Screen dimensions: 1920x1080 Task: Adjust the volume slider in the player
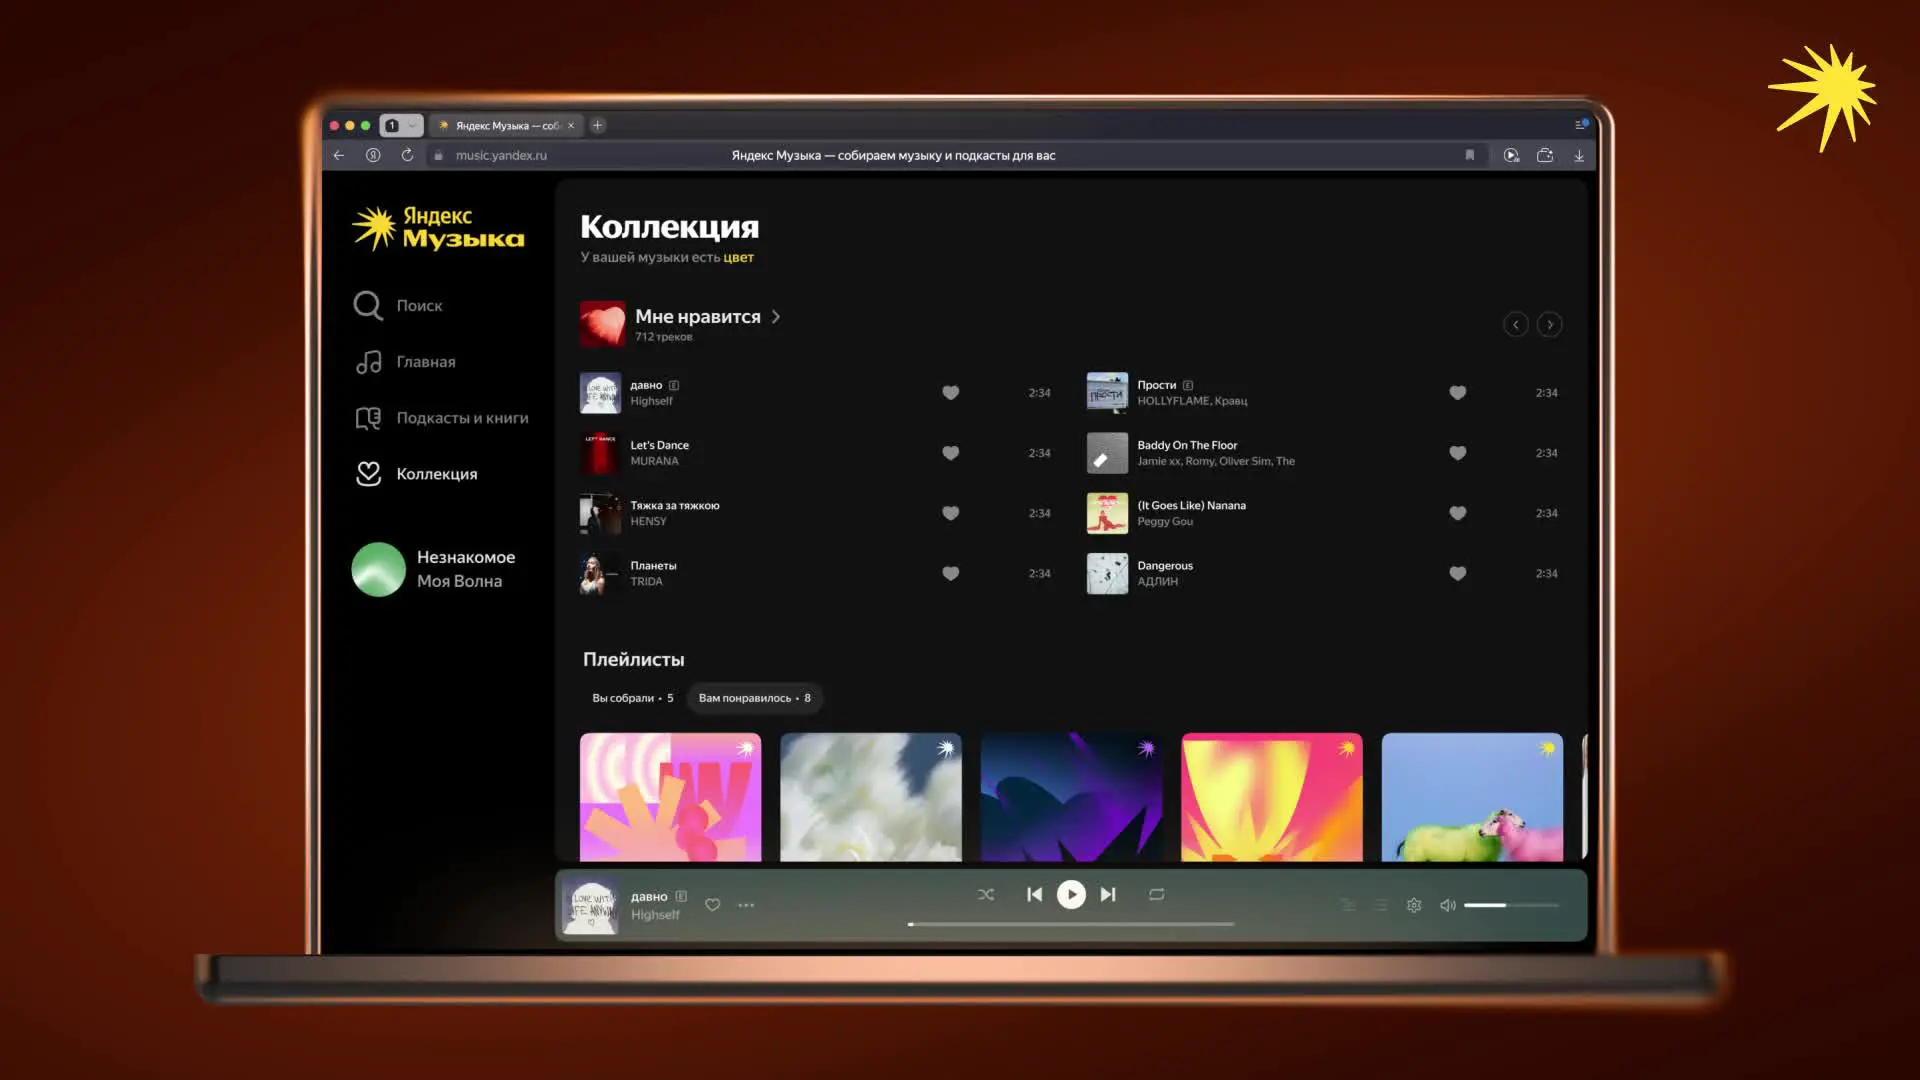[x=1510, y=905]
